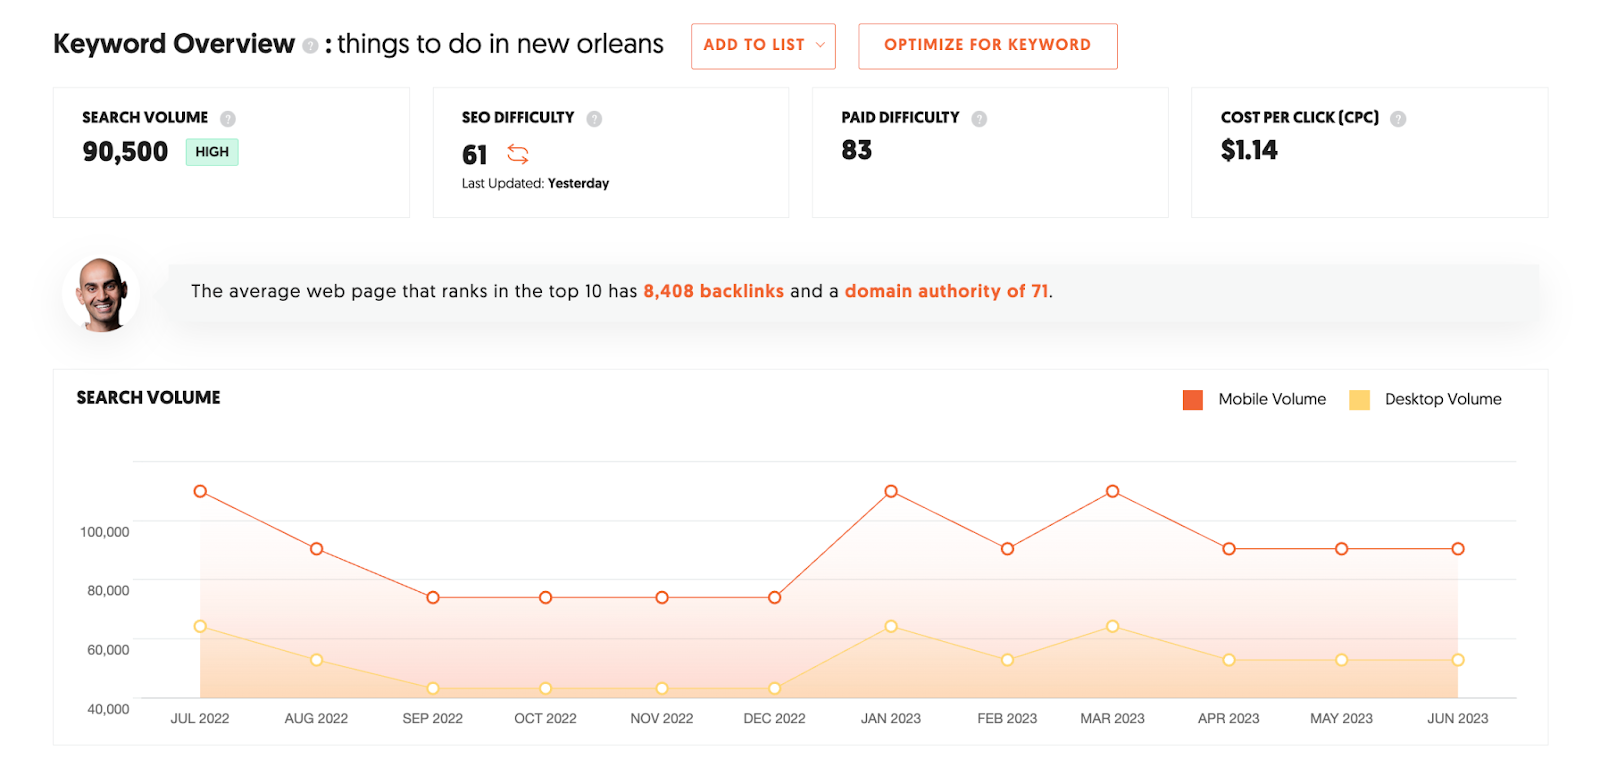1600x766 pixels.
Task: Click the Desktop Volume legend label
Action: 1443,399
